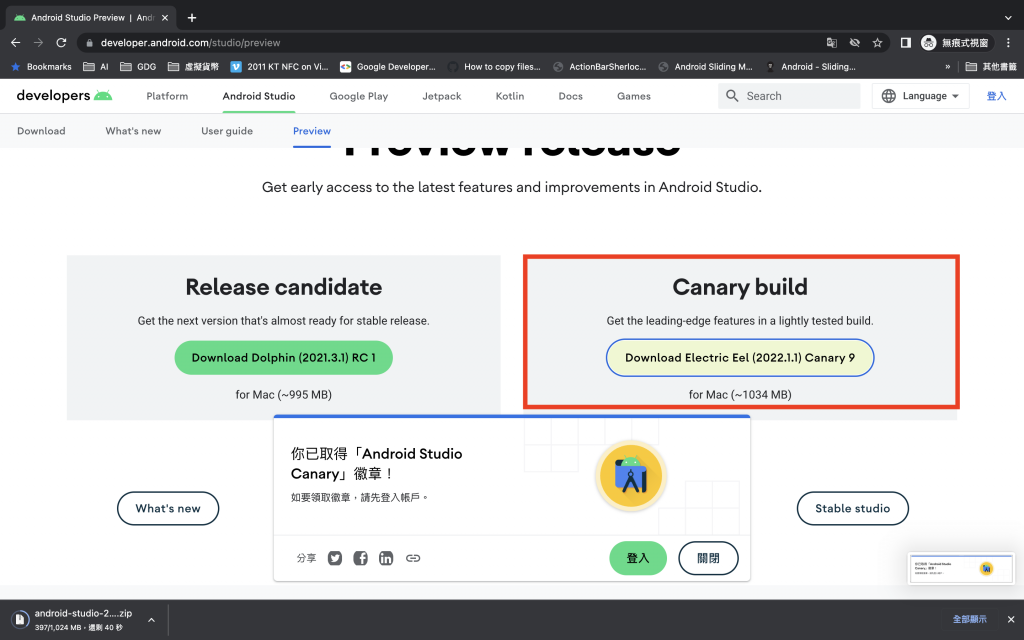Share the badge on Facebook
This screenshot has height=640, width=1024.
360,558
